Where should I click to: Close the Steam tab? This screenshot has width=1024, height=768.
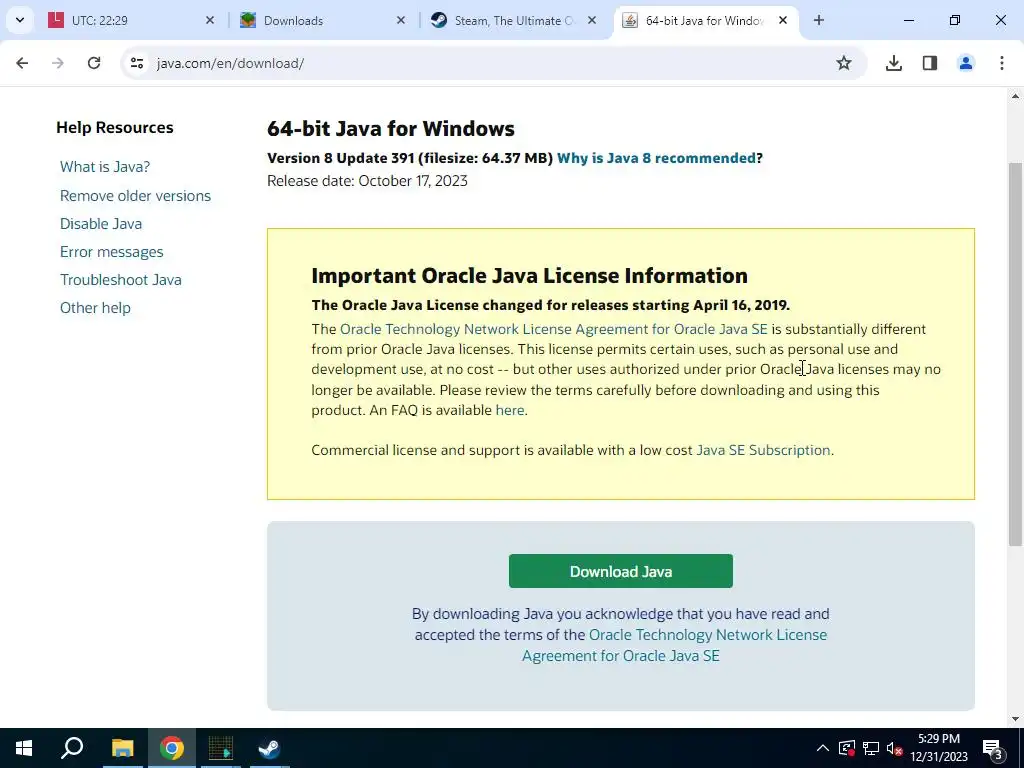click(x=592, y=20)
